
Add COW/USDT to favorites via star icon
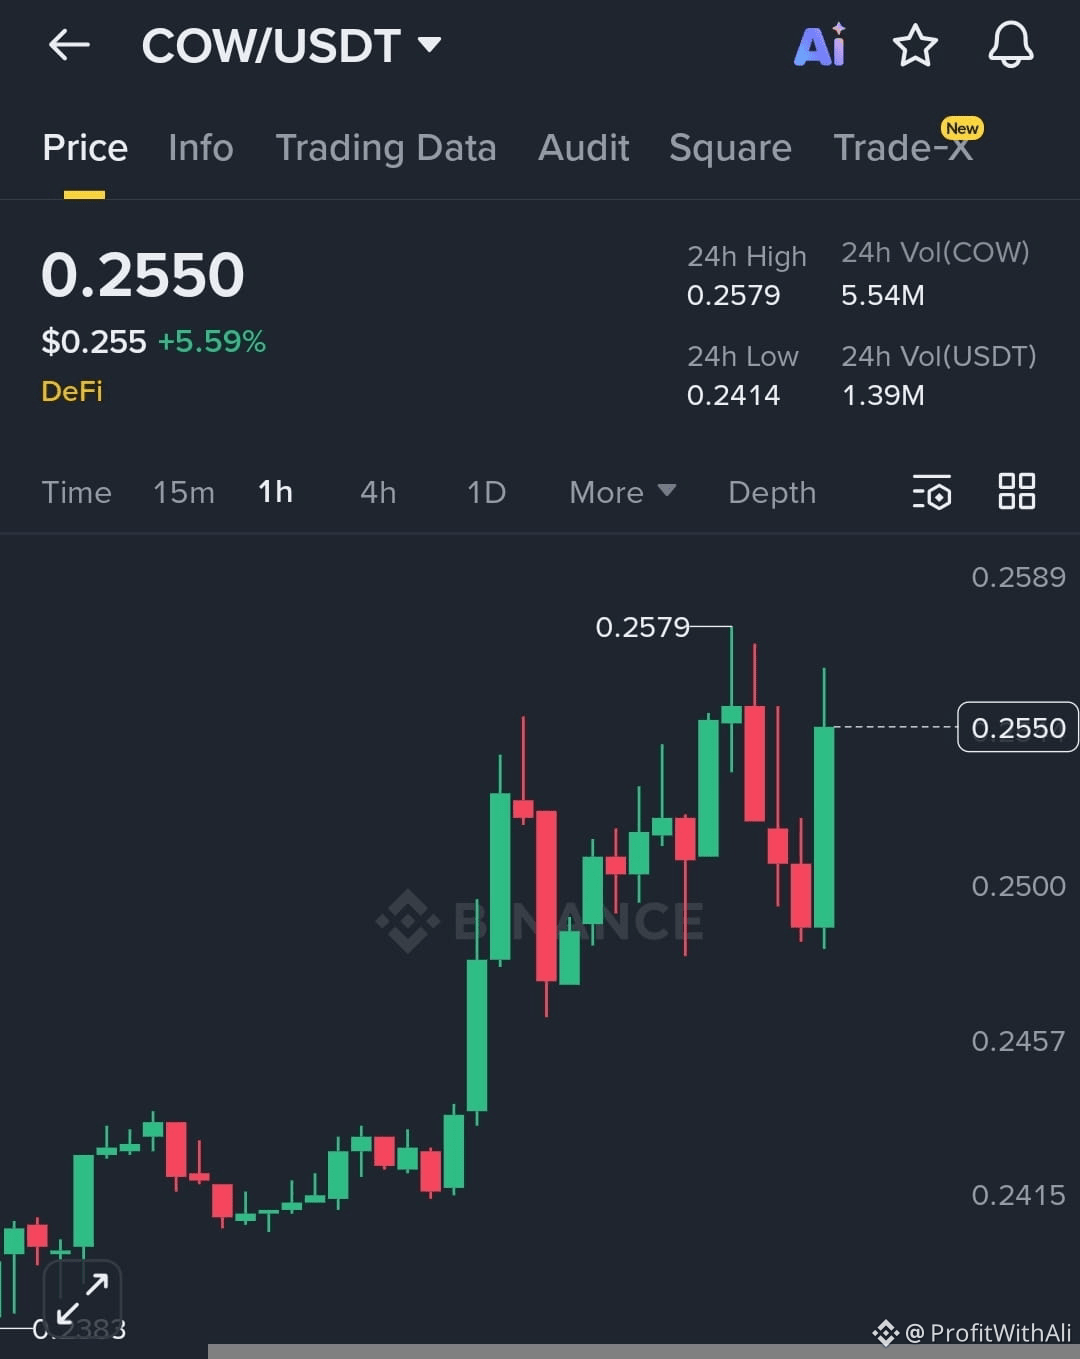pyautogui.click(x=915, y=45)
